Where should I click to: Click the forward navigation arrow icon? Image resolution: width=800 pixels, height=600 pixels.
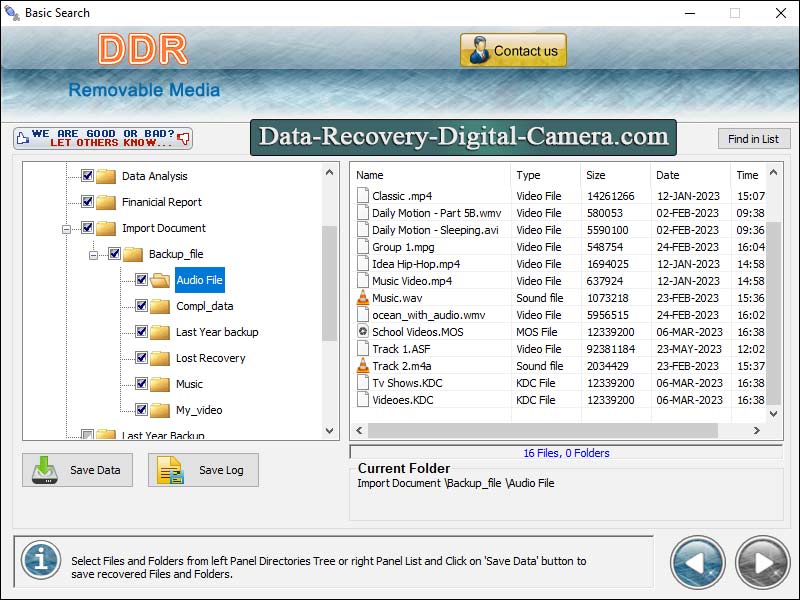(761, 561)
